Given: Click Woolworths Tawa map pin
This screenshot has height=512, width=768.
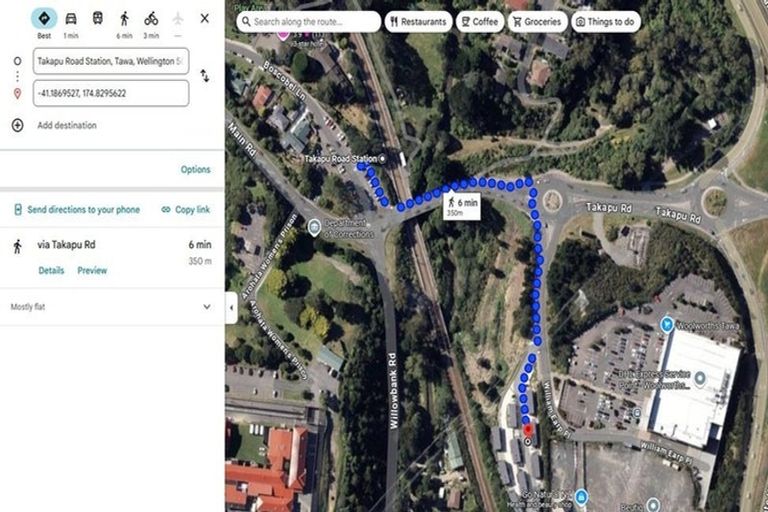Looking at the screenshot, I should tap(667, 324).
